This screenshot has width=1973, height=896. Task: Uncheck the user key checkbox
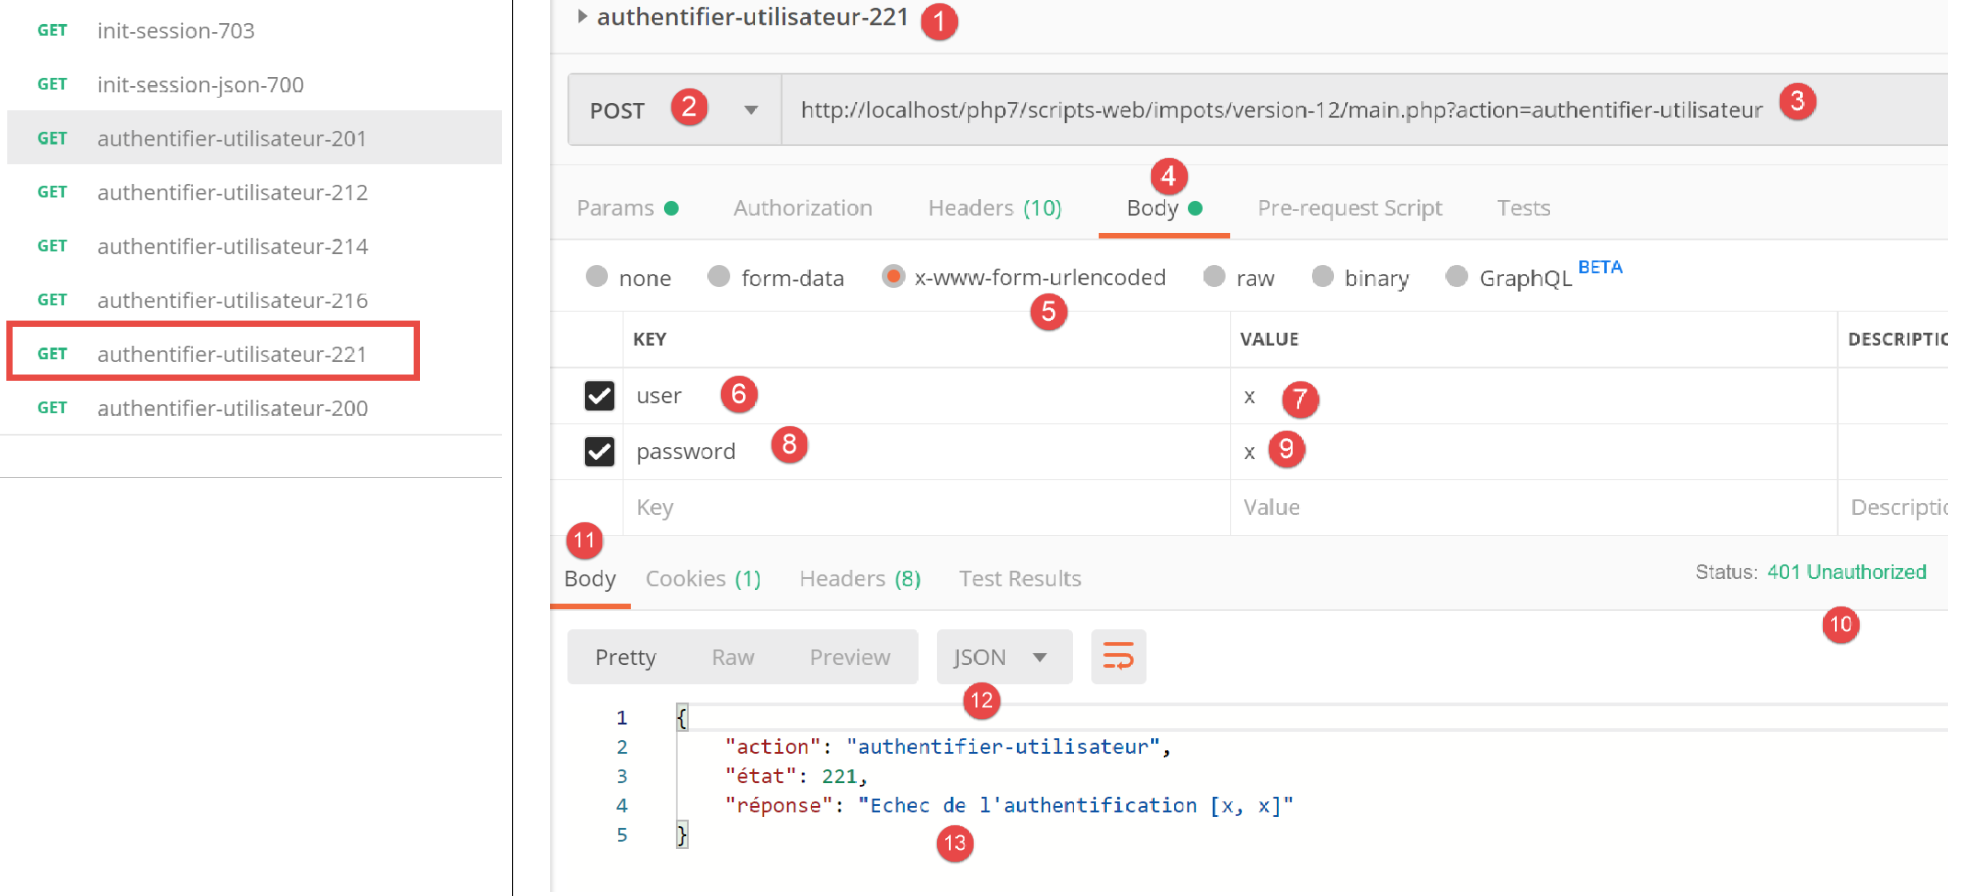[599, 396]
